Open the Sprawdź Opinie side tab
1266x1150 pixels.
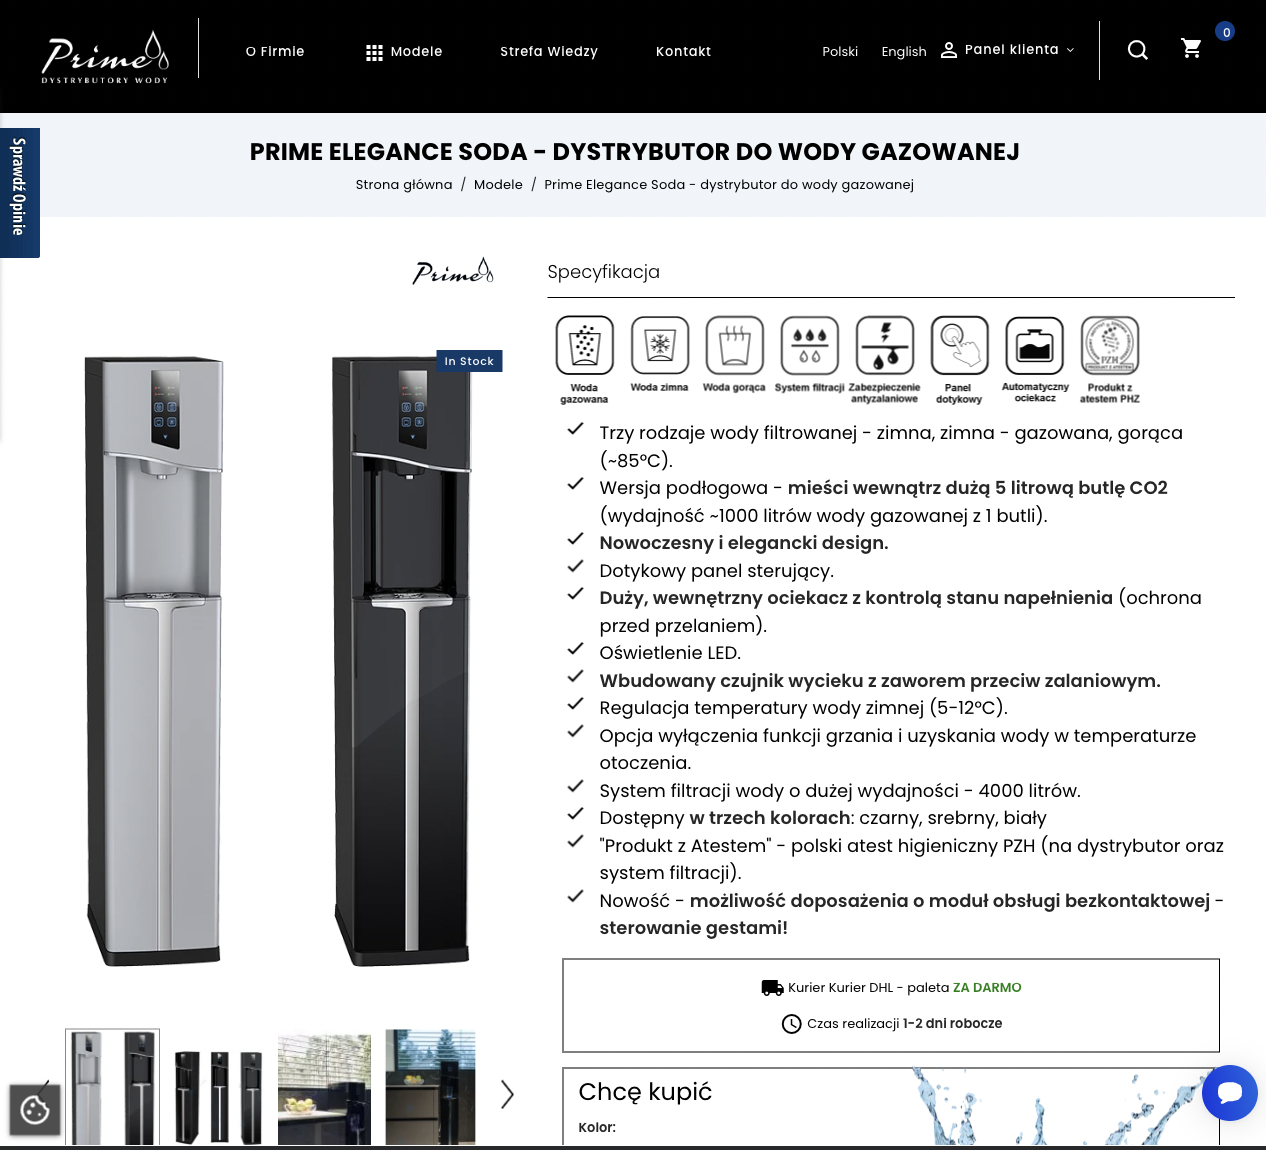tap(19, 193)
